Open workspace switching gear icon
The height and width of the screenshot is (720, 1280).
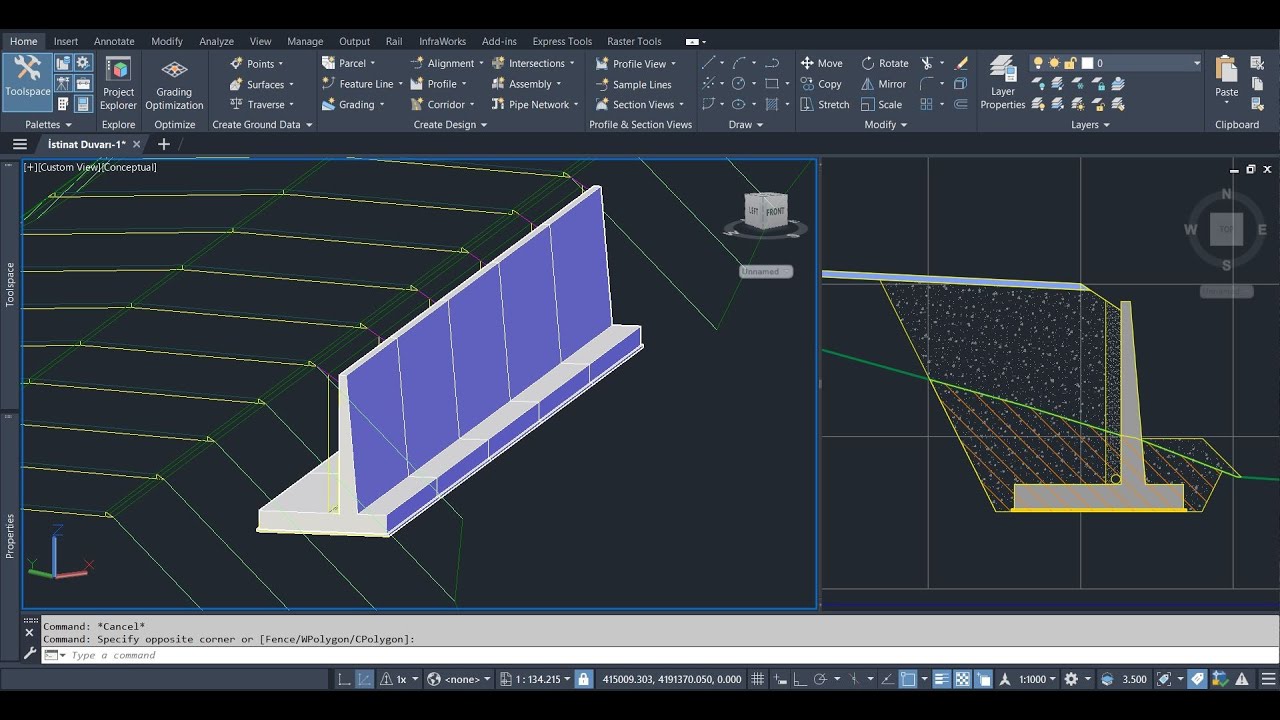1071,679
